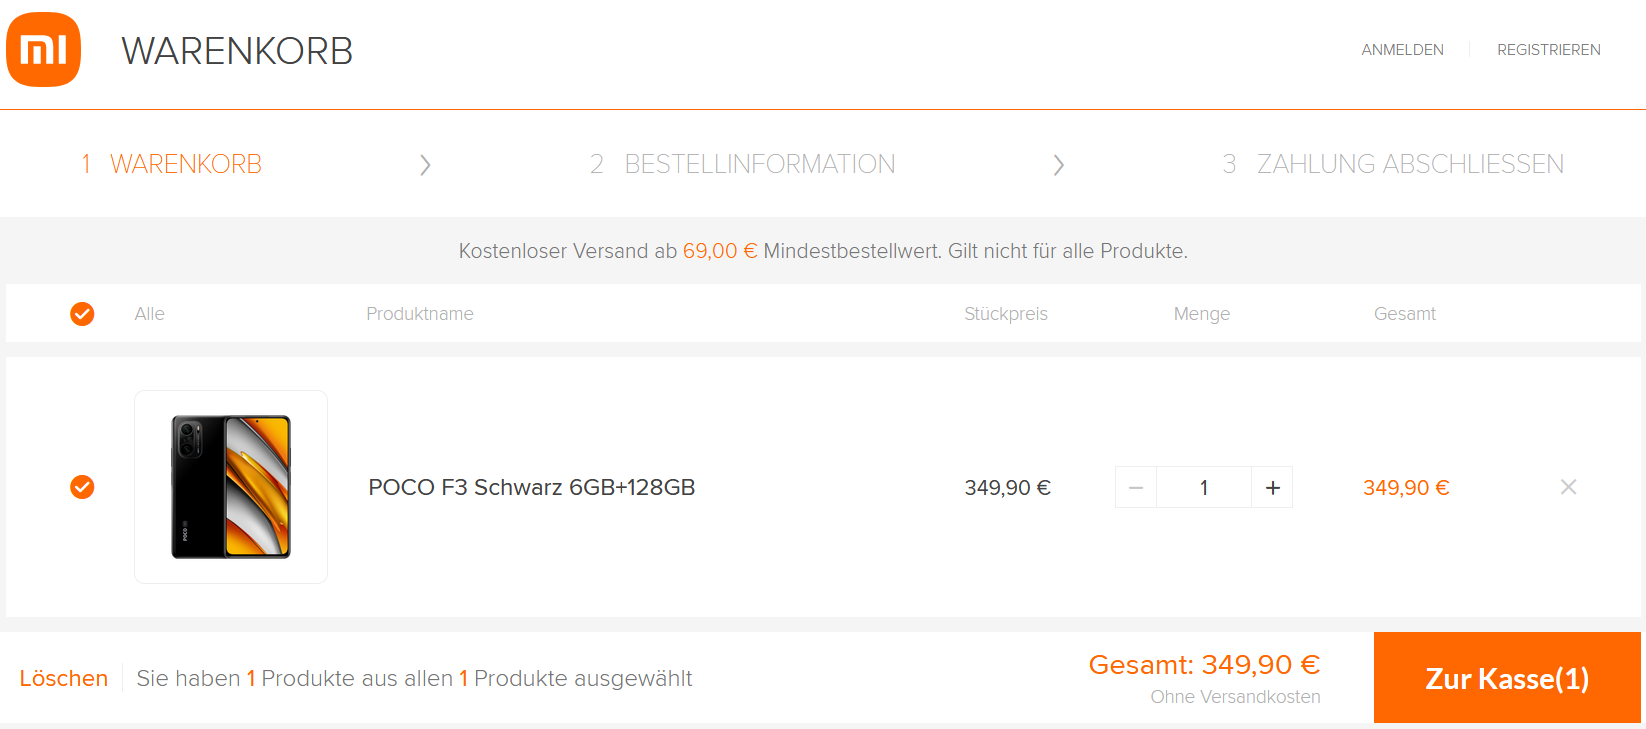This screenshot has height=729, width=1646.
Task: Decrease quantity with the minus button
Action: 1136,487
